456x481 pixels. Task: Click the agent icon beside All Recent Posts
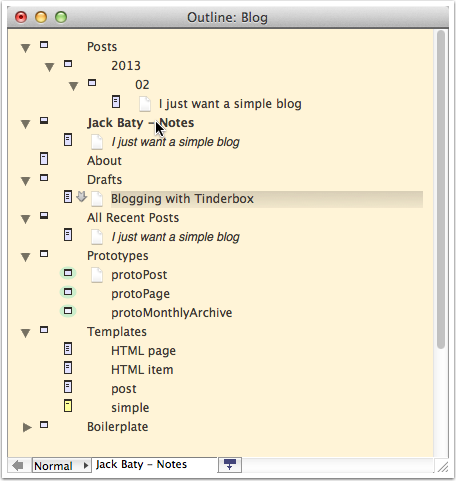point(44,215)
